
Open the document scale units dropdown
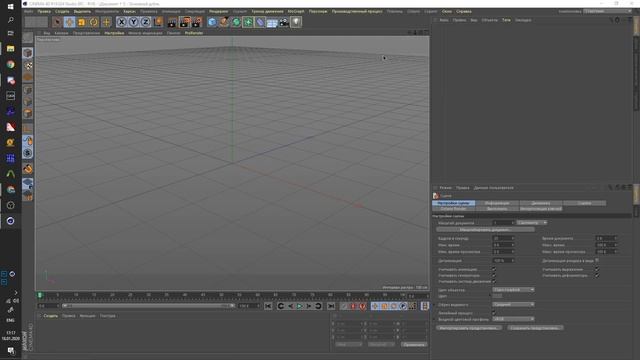point(531,223)
